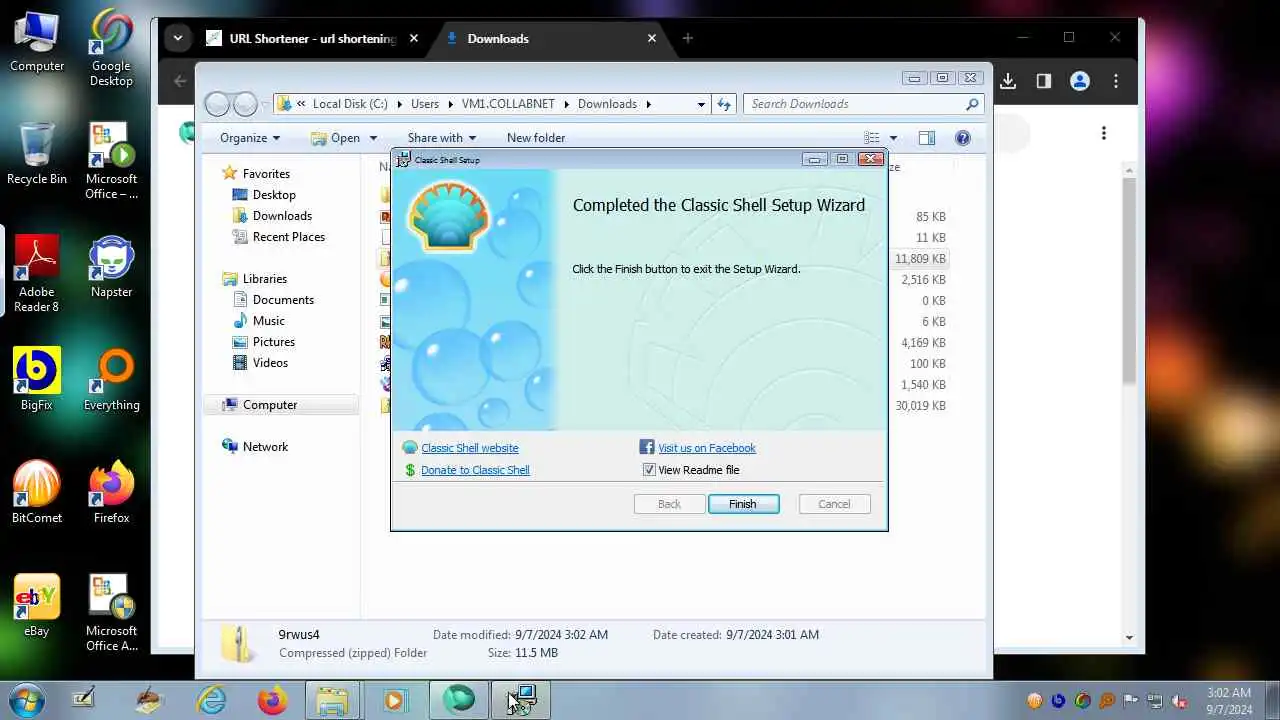1280x720 pixels.
Task: Open the Open button's dropdown arrow
Action: (x=373, y=138)
